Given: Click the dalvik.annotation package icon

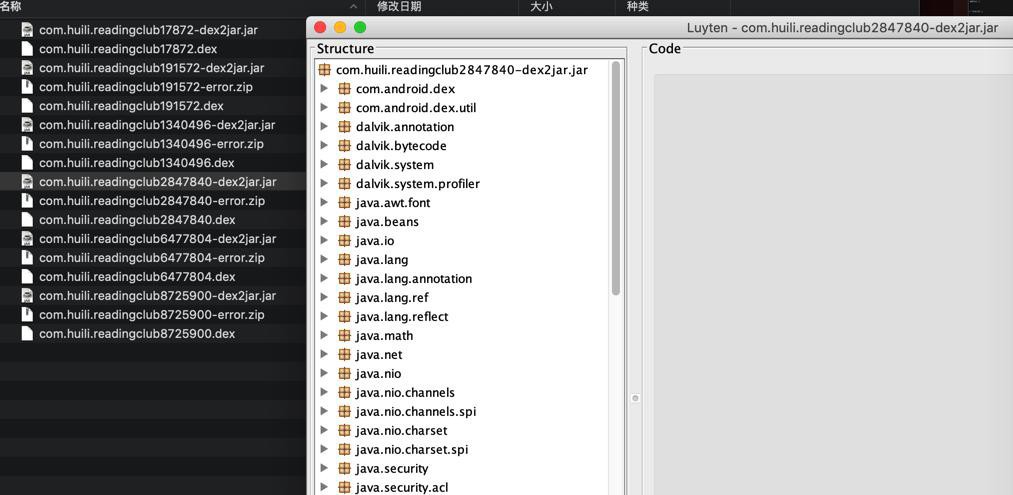Looking at the screenshot, I should pos(344,127).
